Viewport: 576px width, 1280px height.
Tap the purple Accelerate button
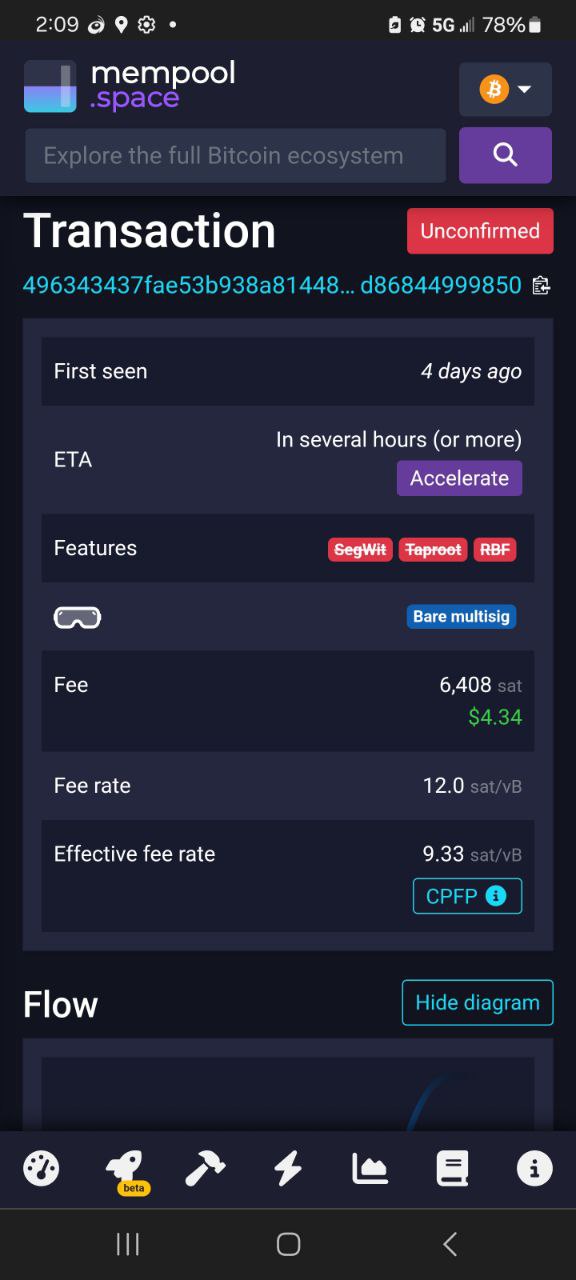pyautogui.click(x=459, y=478)
